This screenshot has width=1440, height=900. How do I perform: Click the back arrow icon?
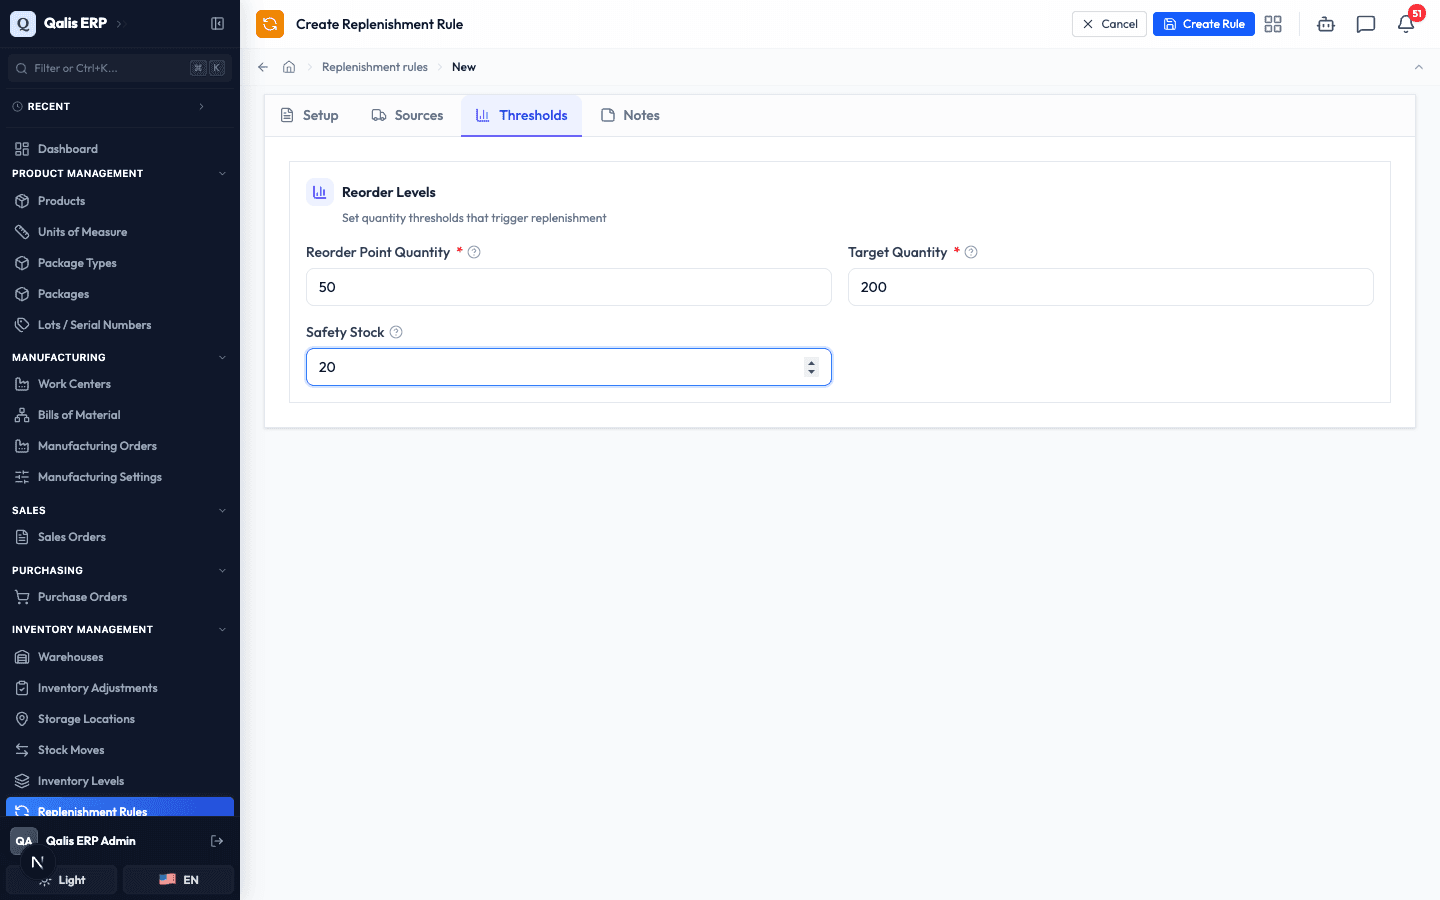(x=263, y=67)
